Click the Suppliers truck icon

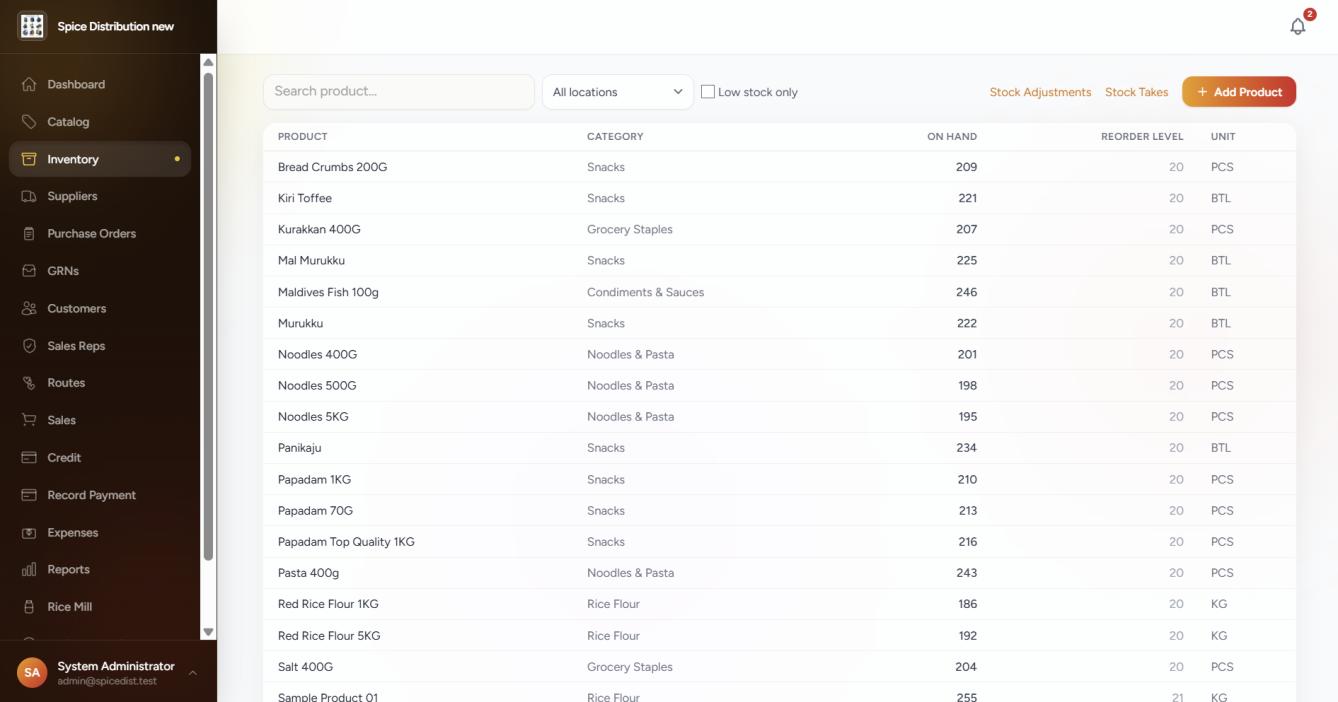click(29, 197)
